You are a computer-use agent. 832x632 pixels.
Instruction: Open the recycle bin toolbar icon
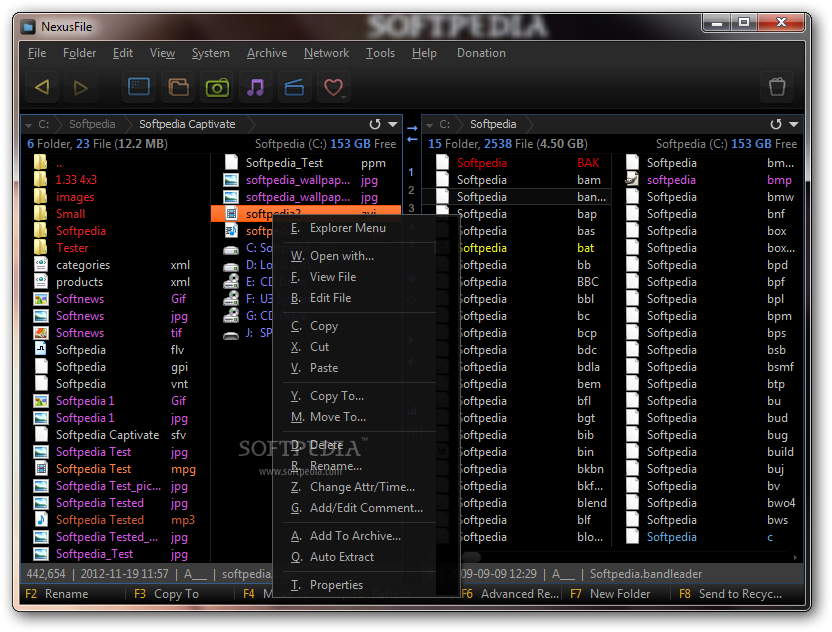[x=777, y=87]
